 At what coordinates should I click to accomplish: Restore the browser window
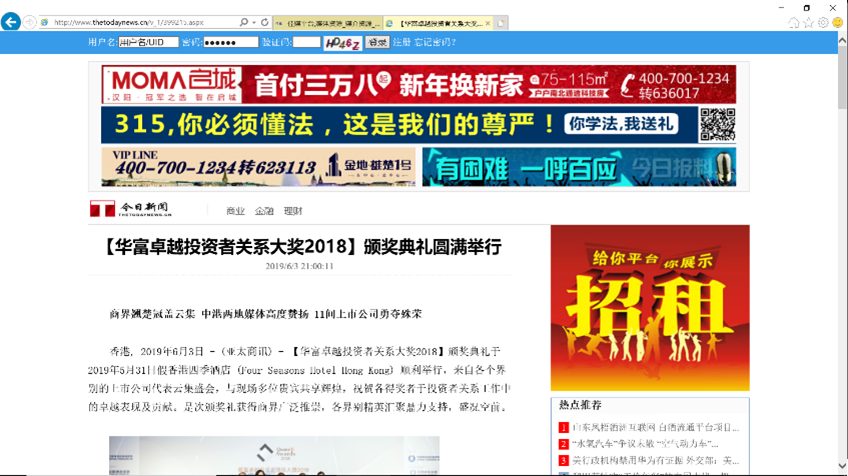click(806, 8)
